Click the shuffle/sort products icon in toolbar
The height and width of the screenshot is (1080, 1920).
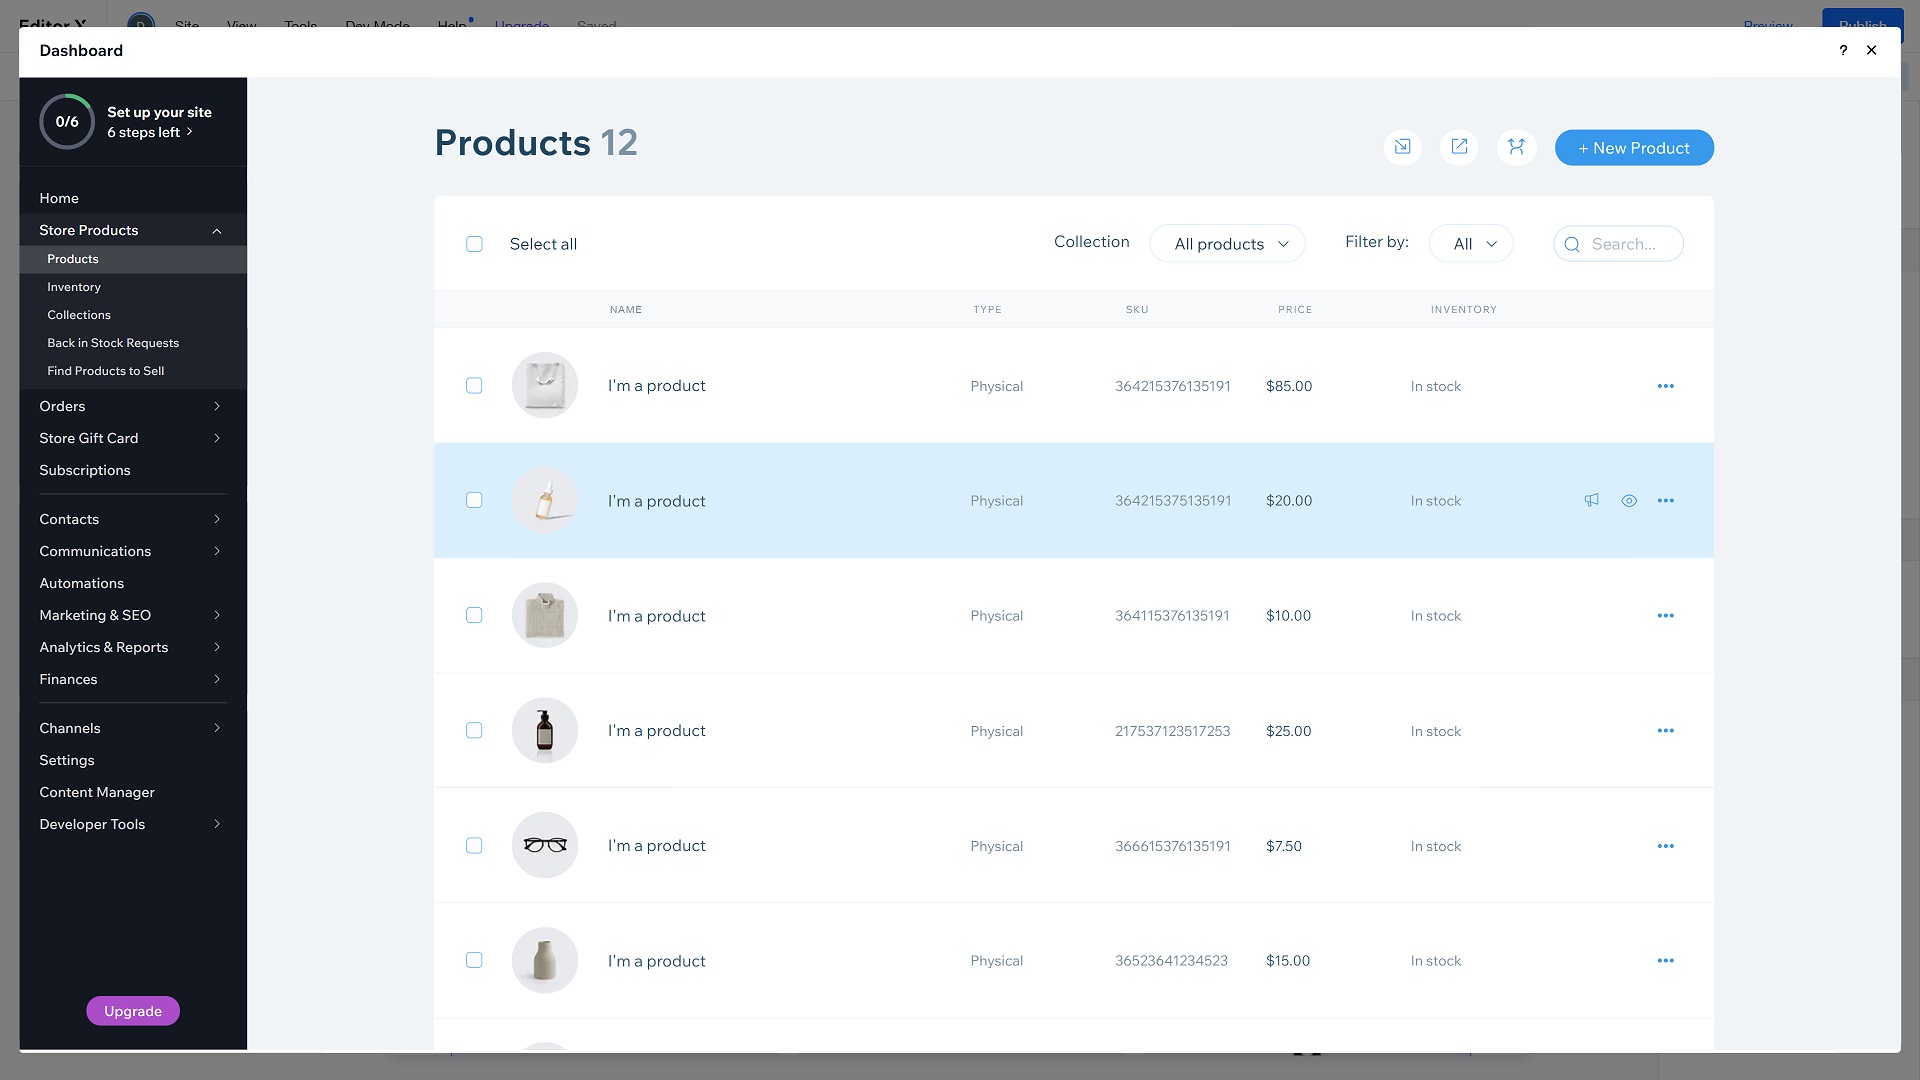click(1516, 146)
